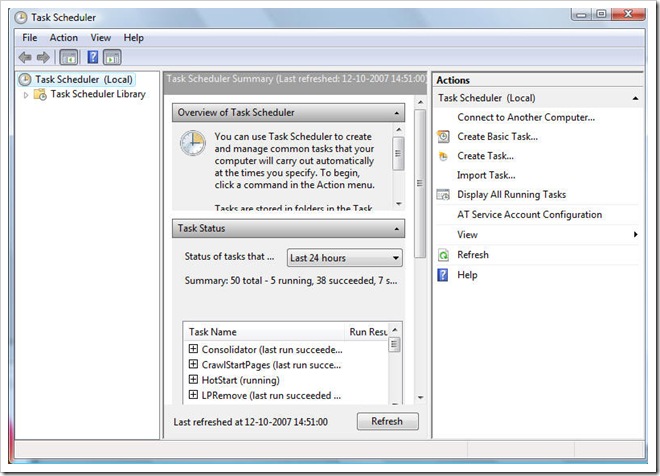Click the Back arrow toolbar icon
660x476 pixels.
click(x=25, y=57)
